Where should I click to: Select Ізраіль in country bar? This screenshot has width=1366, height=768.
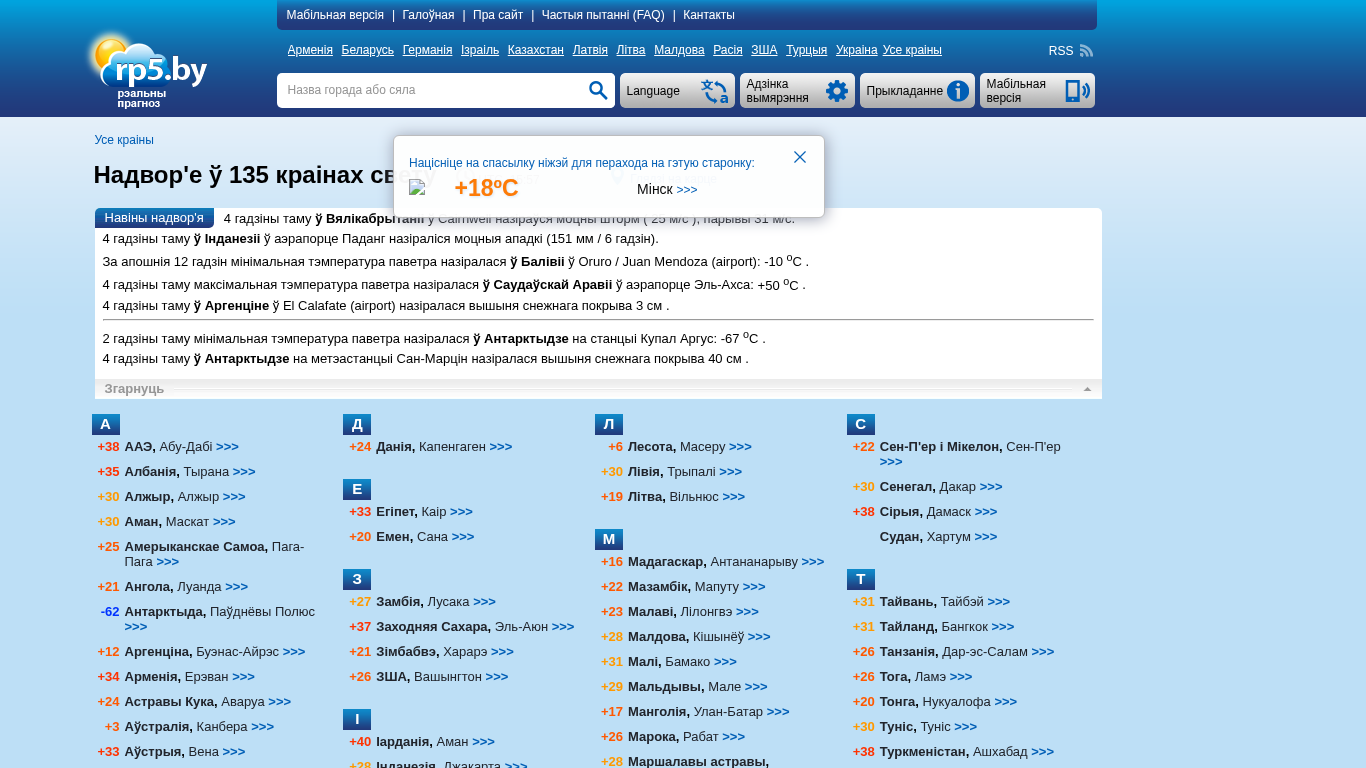(480, 50)
